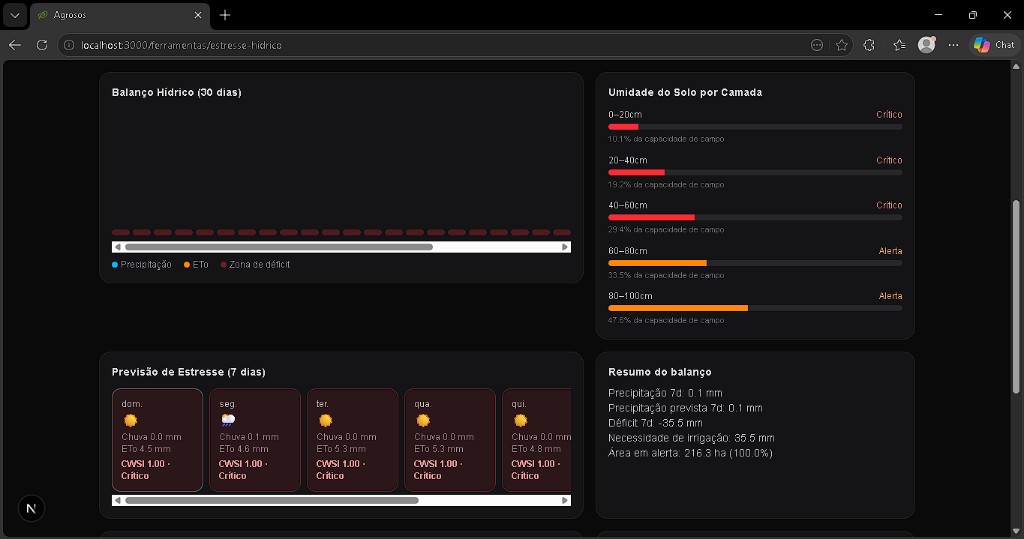This screenshot has height=539, width=1024.
Task: Open a new browser tab
Action: pos(225,15)
